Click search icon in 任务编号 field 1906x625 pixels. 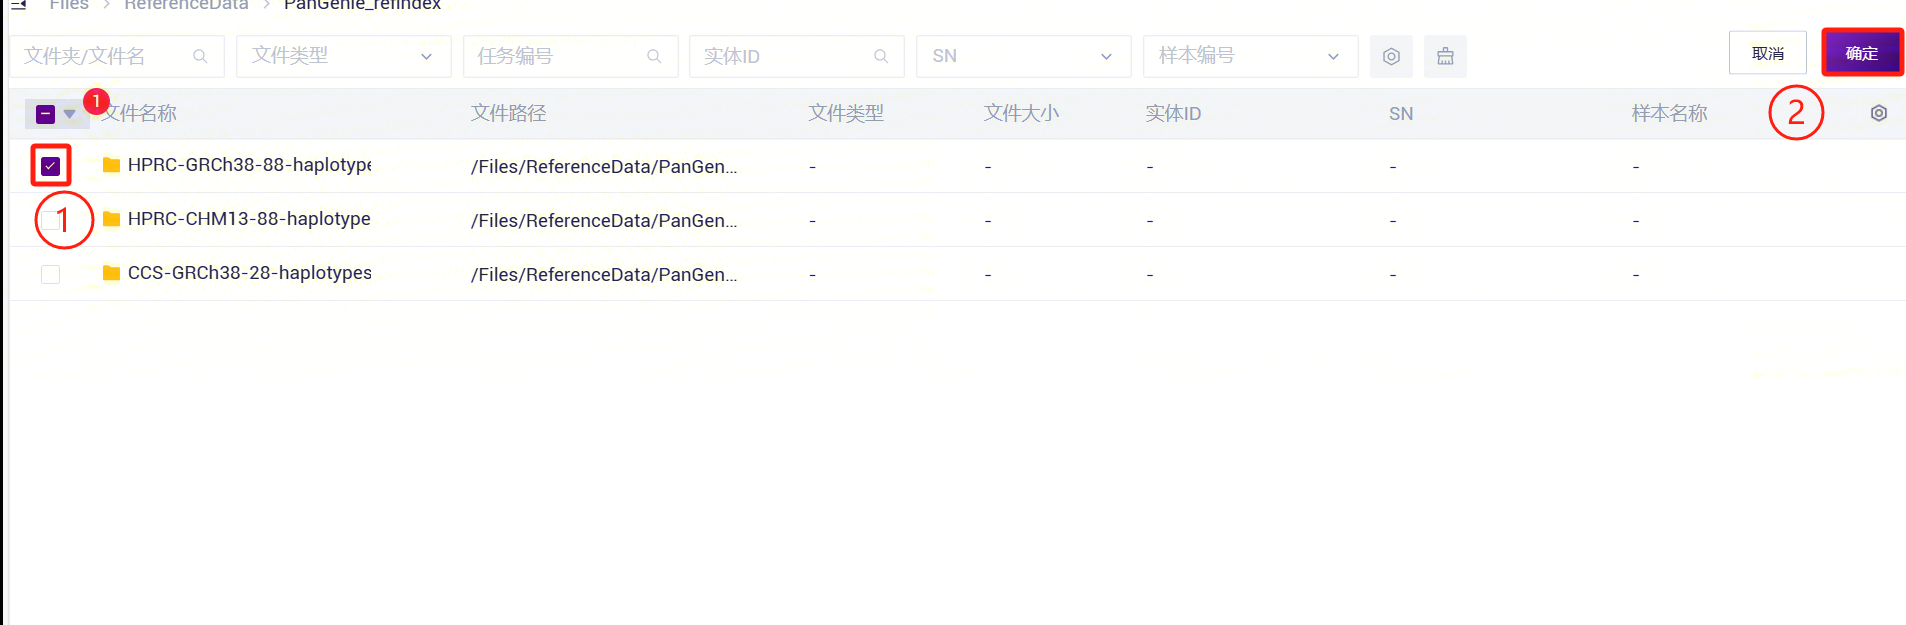(654, 57)
